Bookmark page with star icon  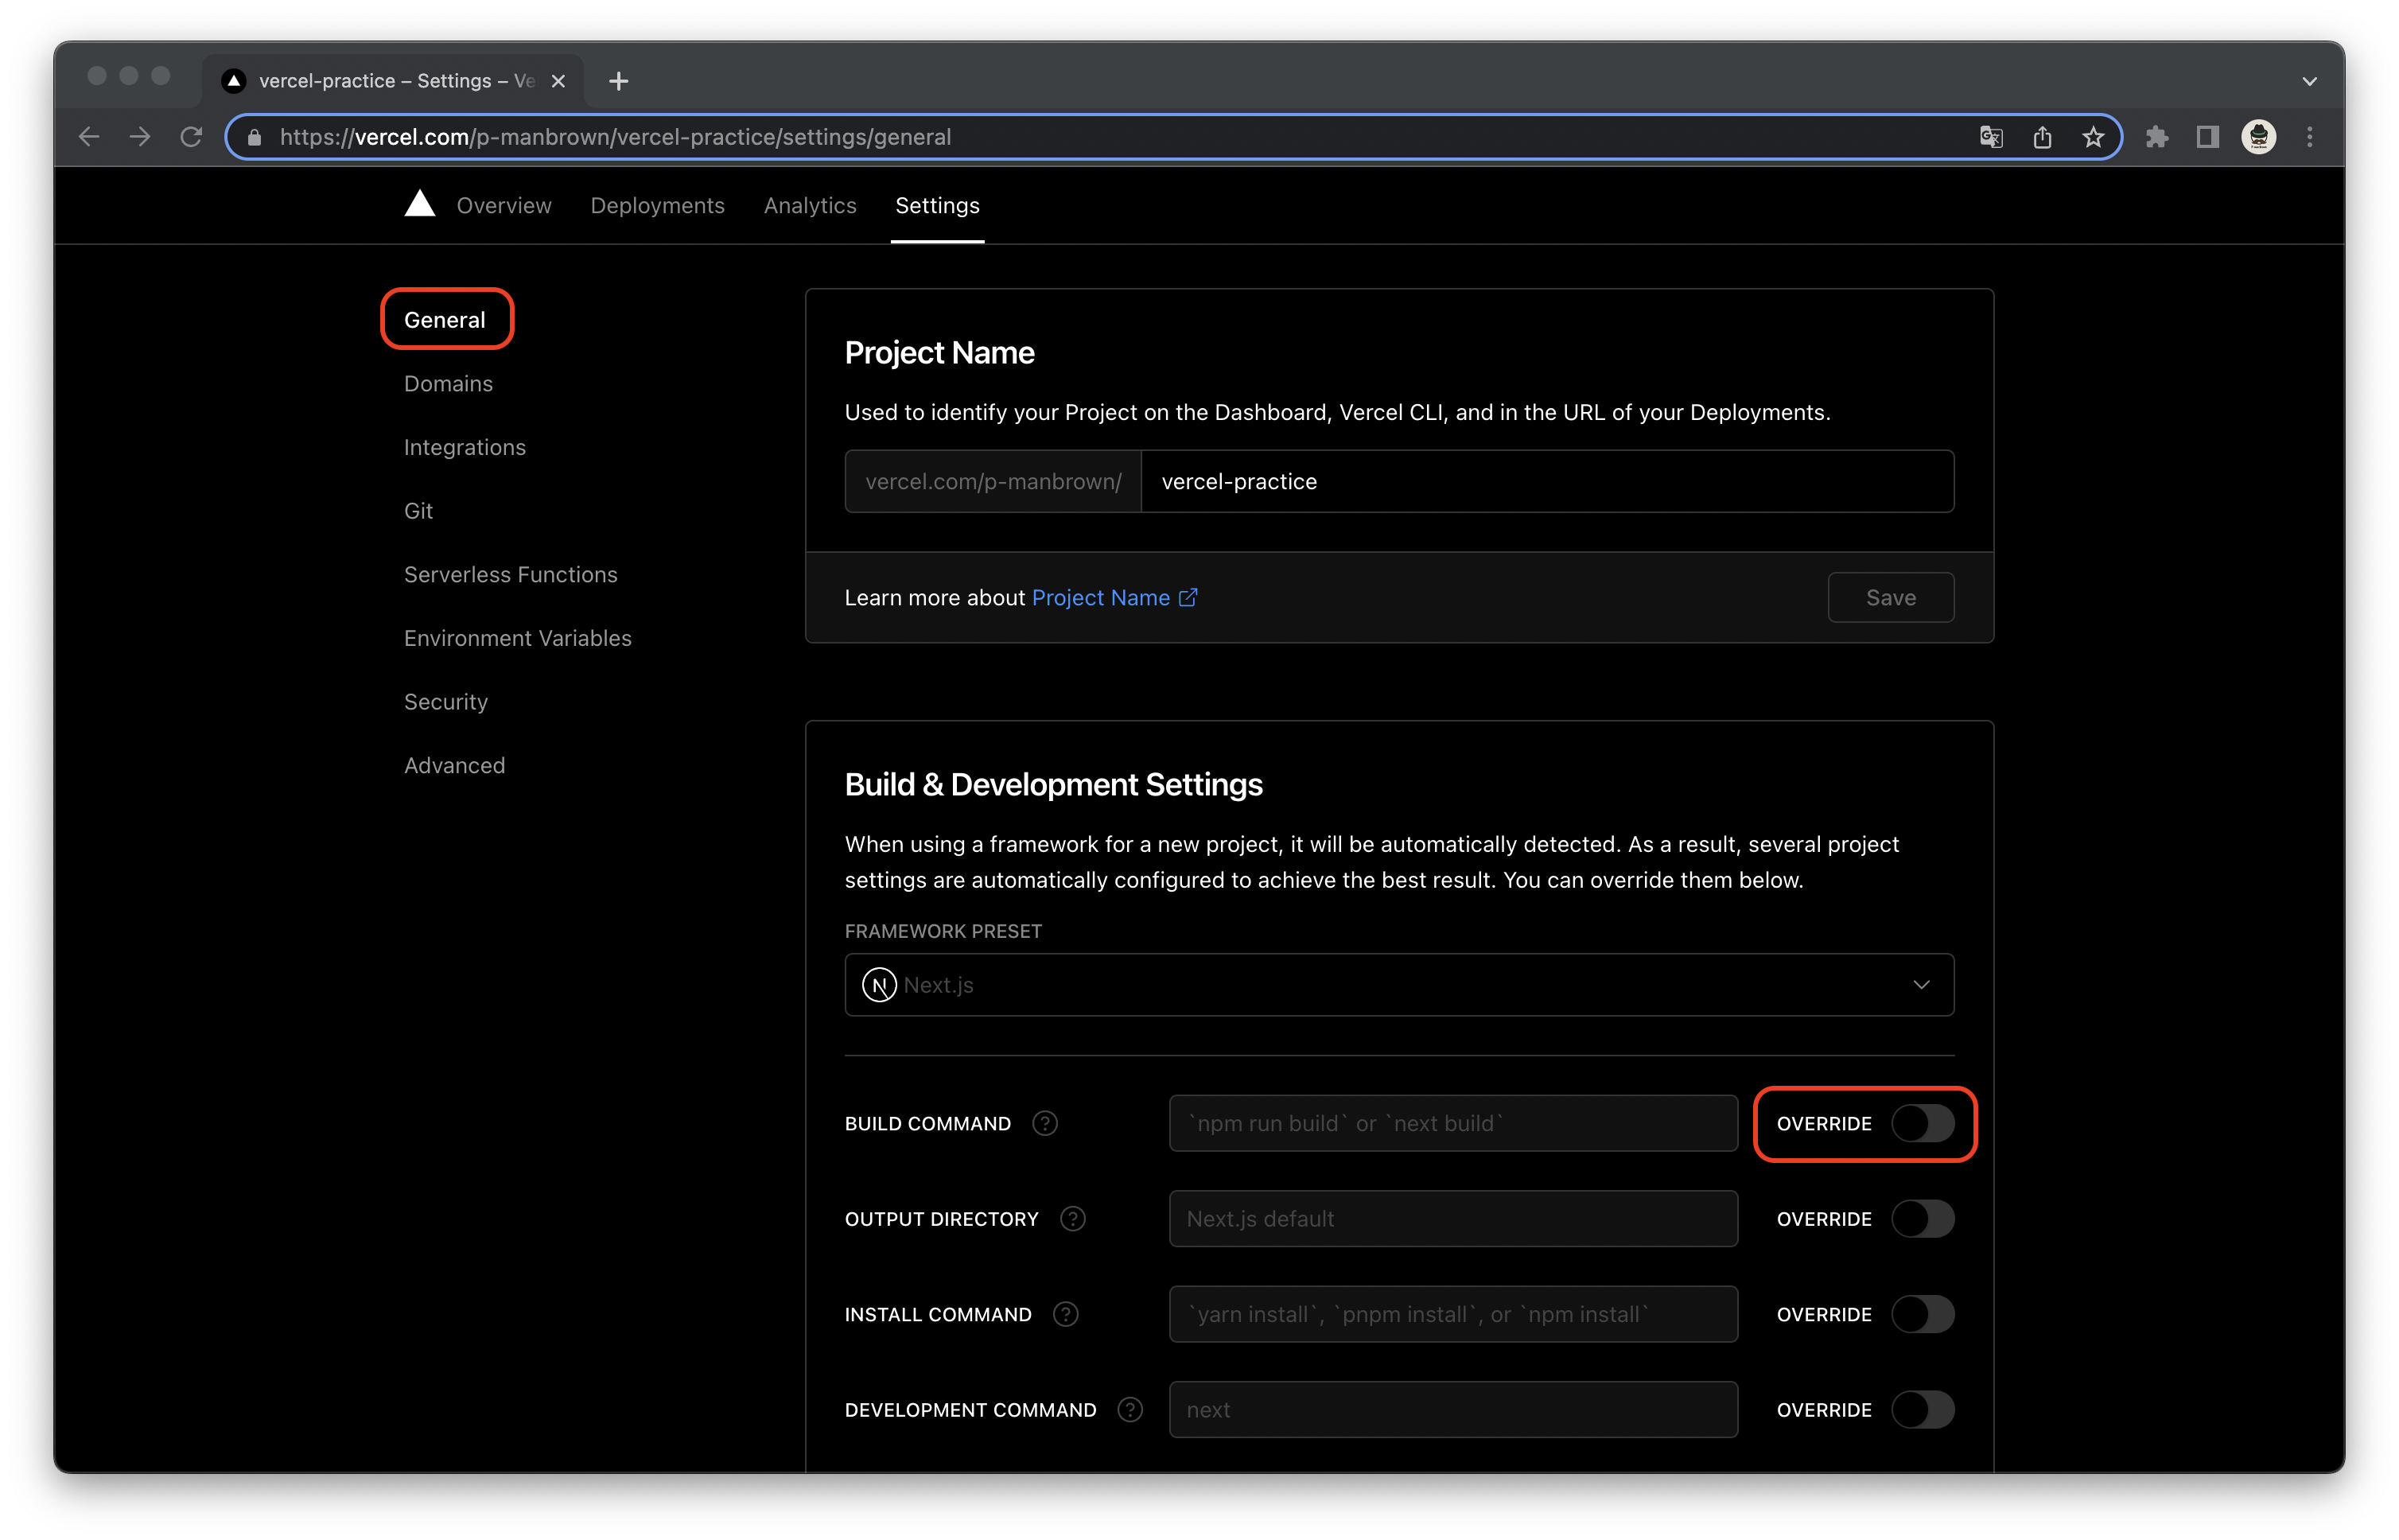pyautogui.click(x=2093, y=137)
